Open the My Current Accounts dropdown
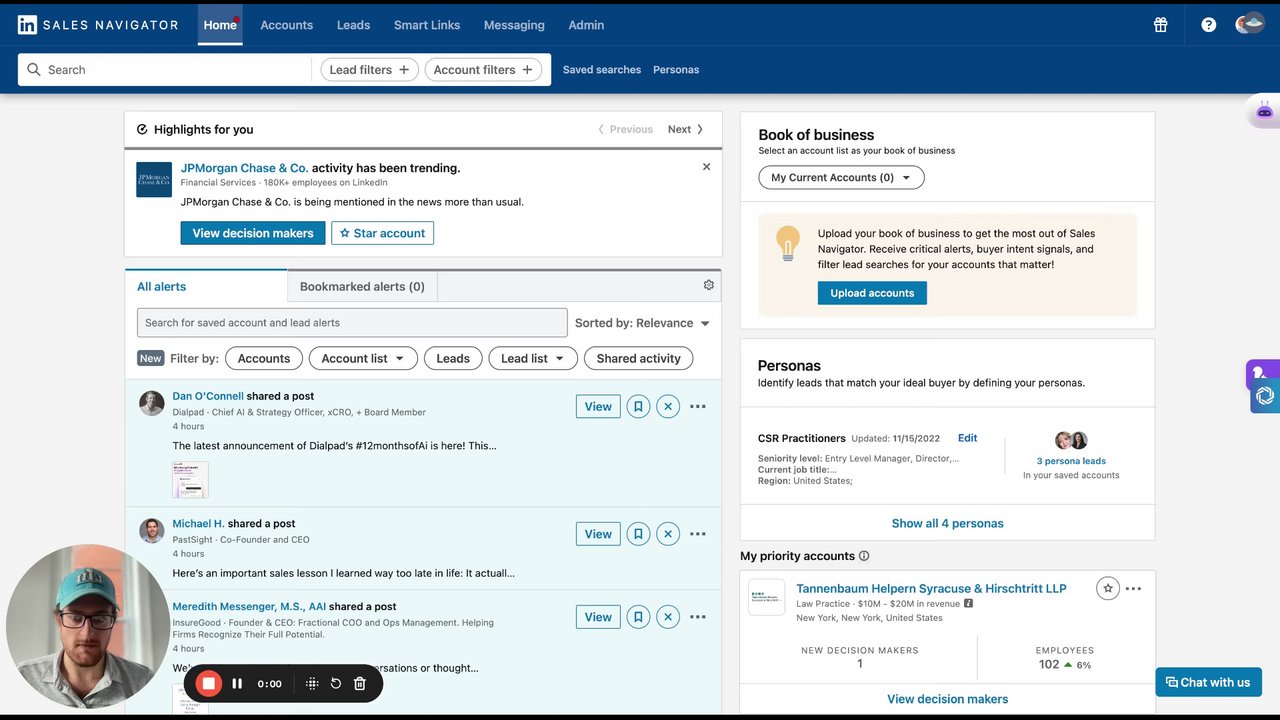The width and height of the screenshot is (1280, 720). tap(841, 177)
